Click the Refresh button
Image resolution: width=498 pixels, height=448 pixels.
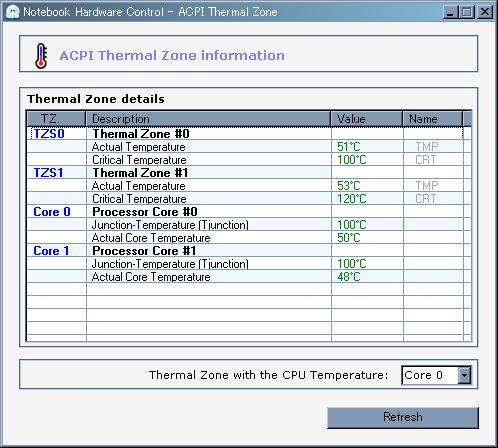coord(403,417)
